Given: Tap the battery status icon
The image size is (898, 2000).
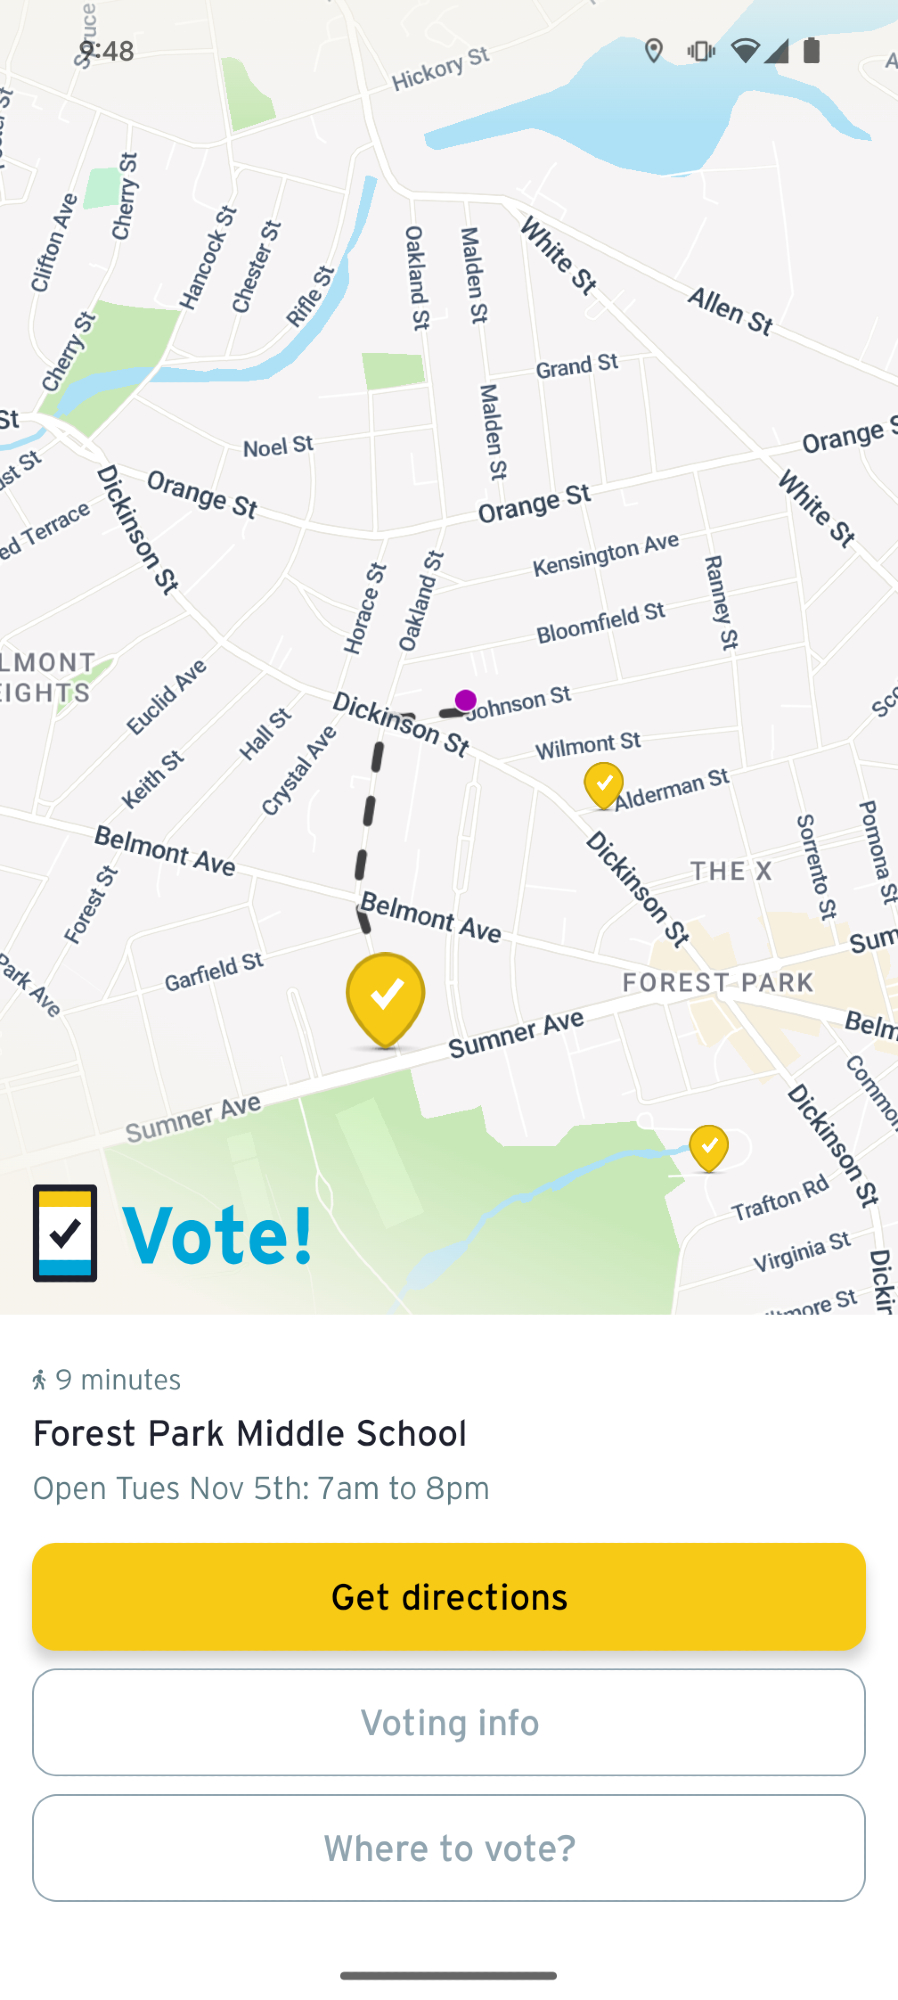Looking at the screenshot, I should pyautogui.click(x=812, y=51).
